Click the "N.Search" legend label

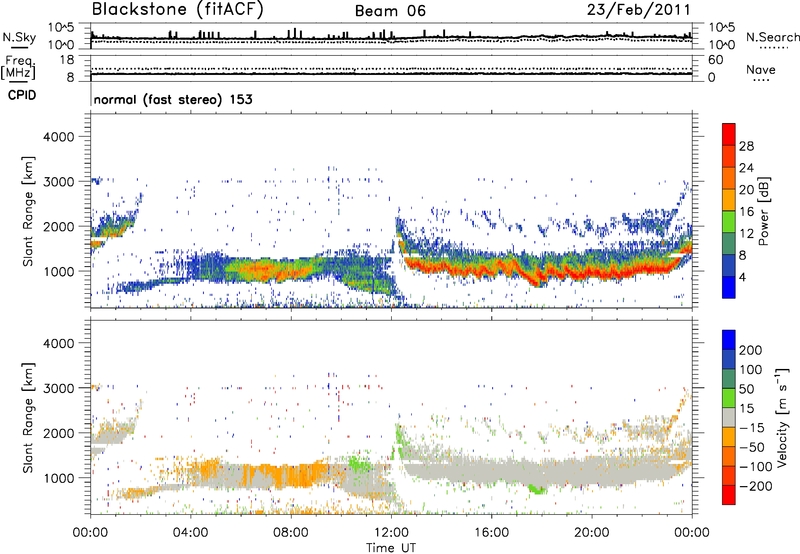772,37
